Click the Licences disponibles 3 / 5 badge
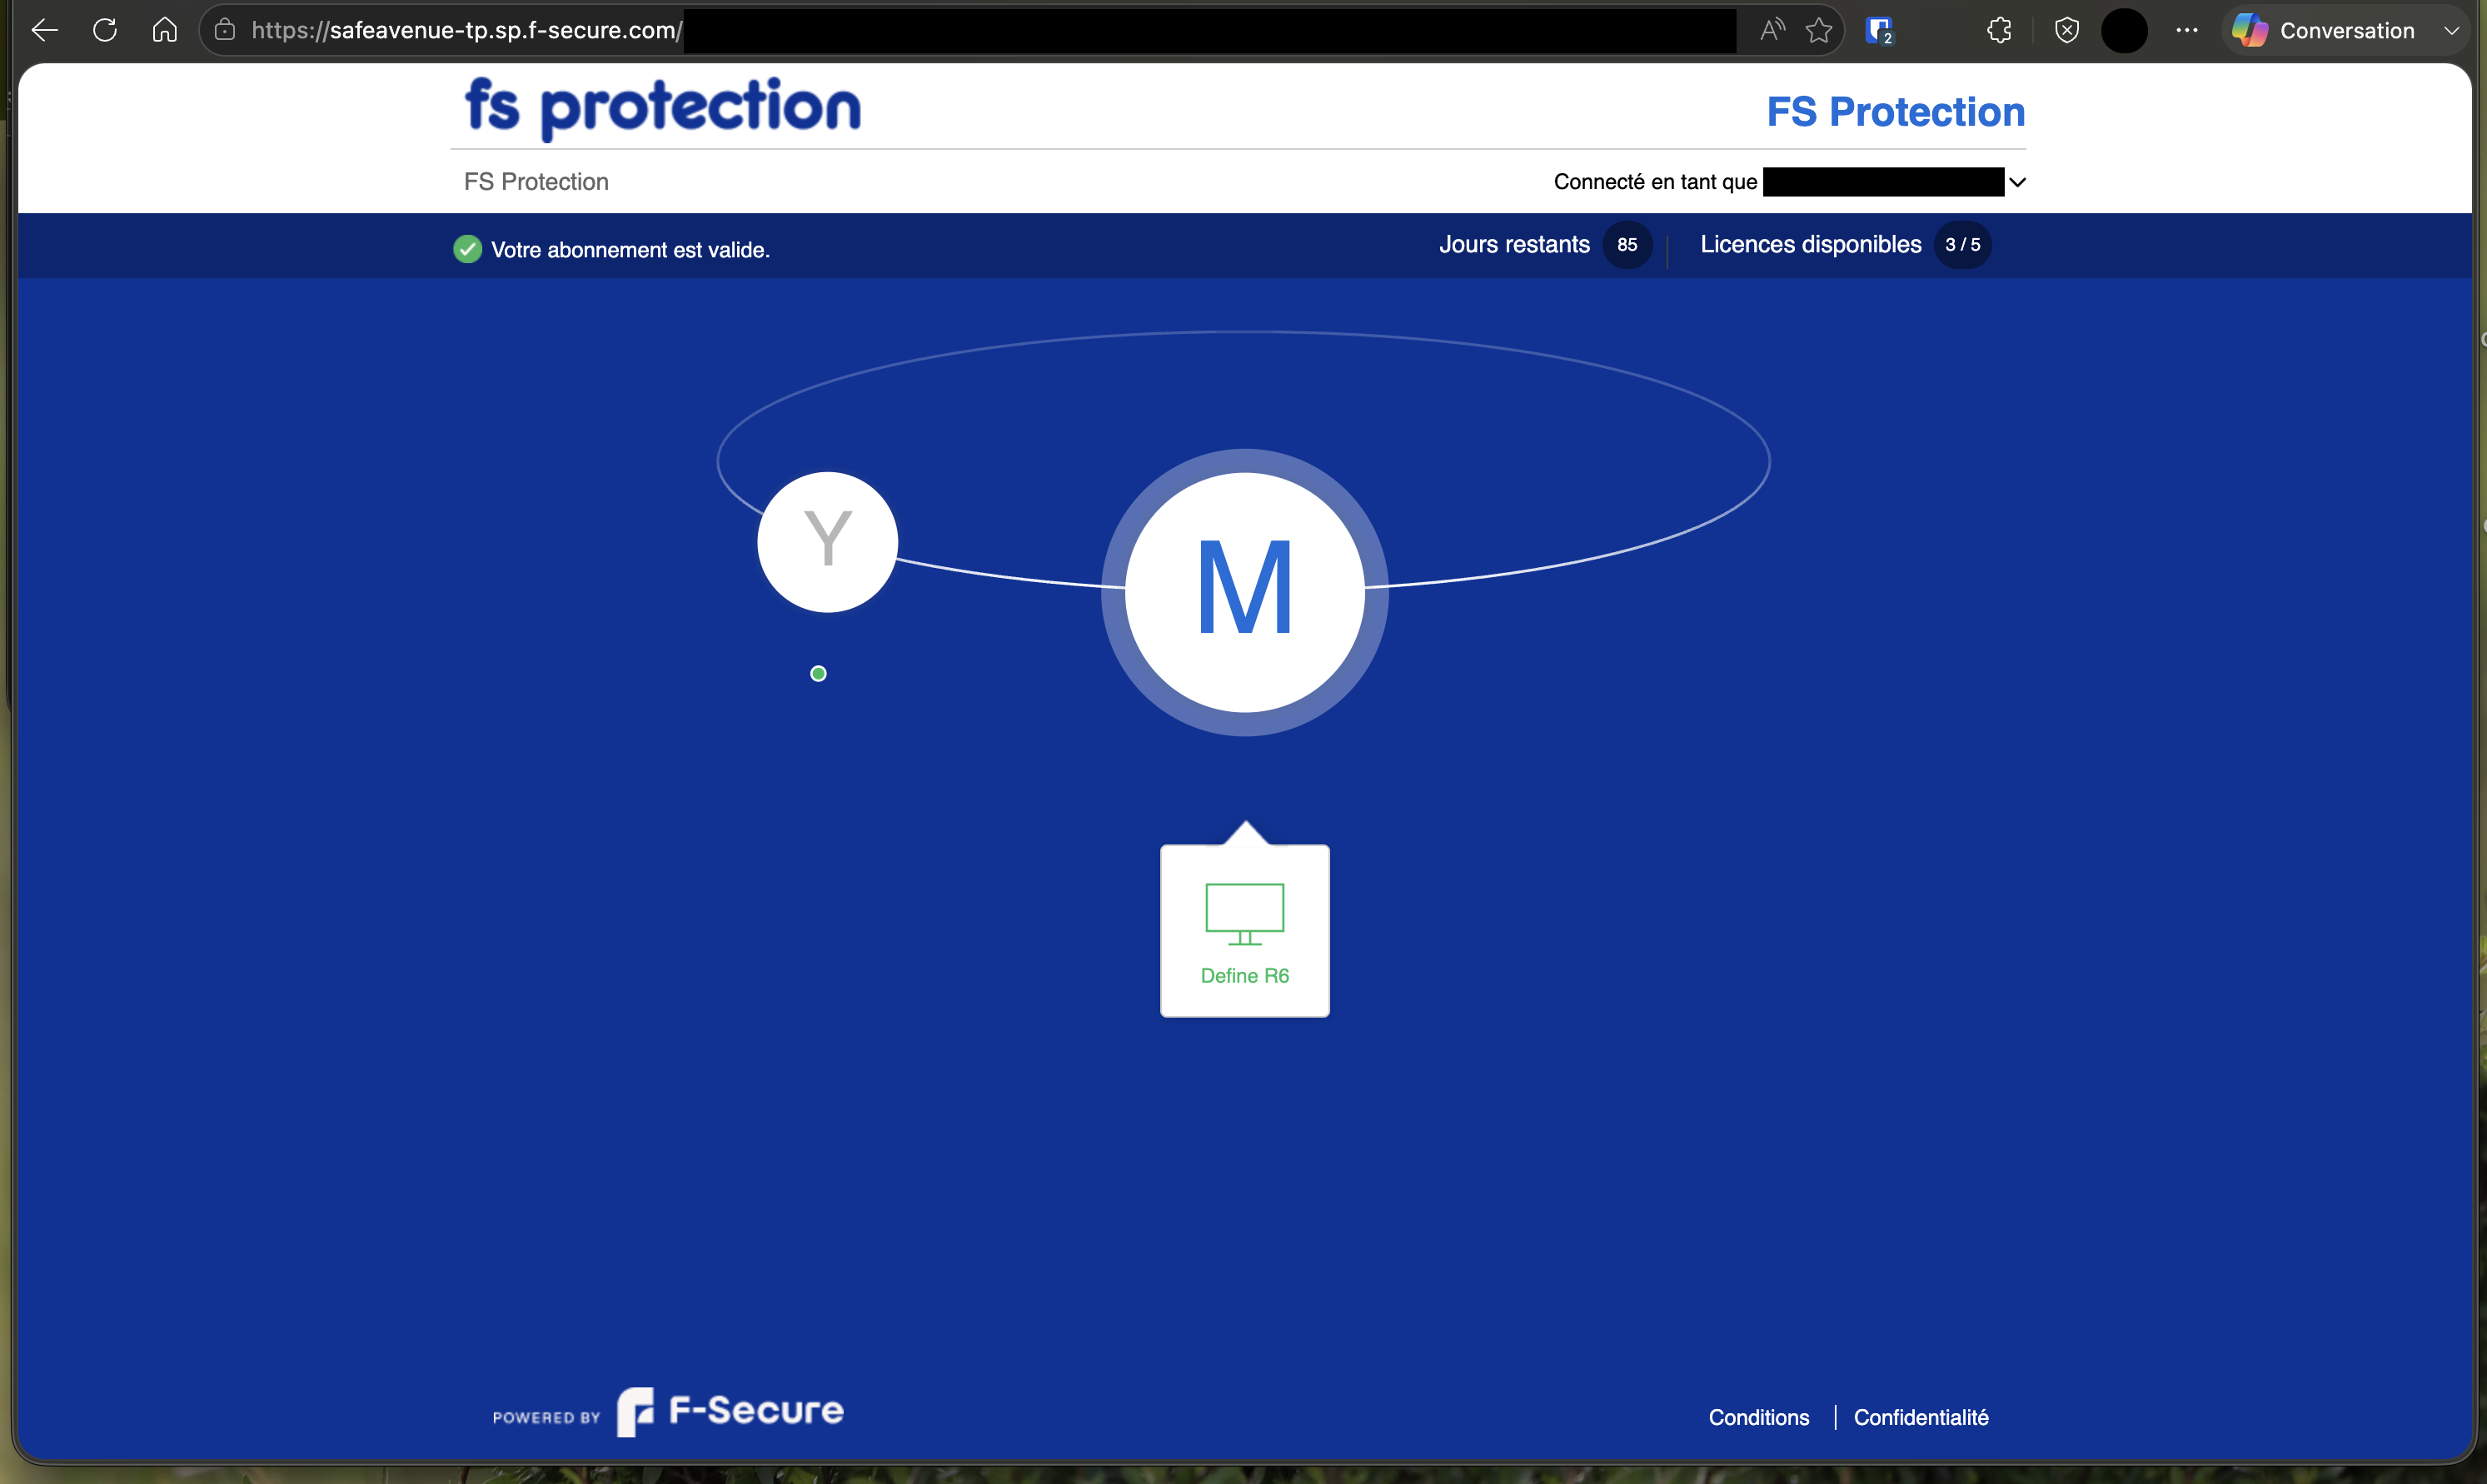 [x=1962, y=245]
